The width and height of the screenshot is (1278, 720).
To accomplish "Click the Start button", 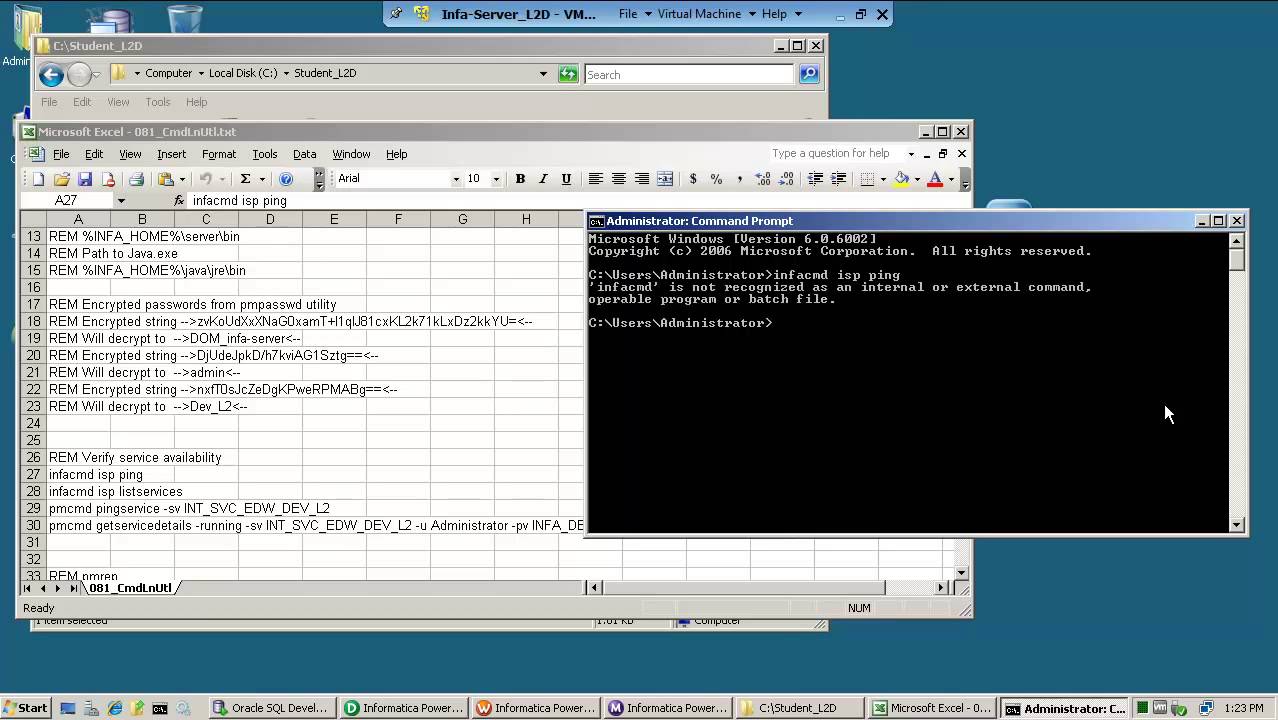I will [26, 708].
